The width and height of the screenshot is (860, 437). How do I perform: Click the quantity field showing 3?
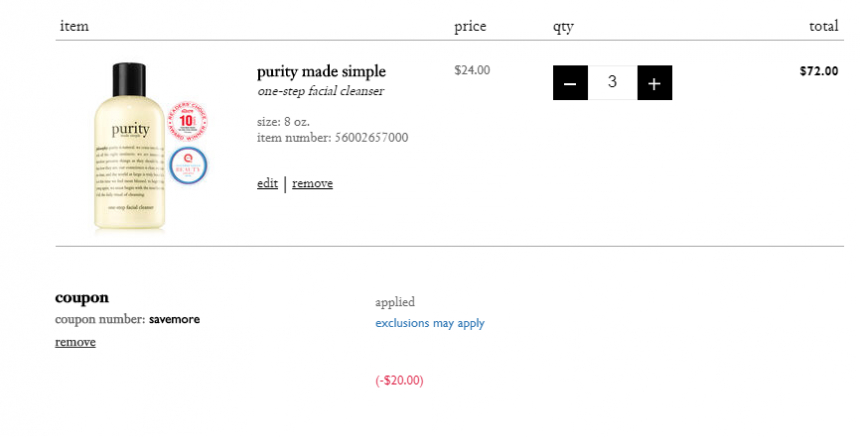click(613, 83)
